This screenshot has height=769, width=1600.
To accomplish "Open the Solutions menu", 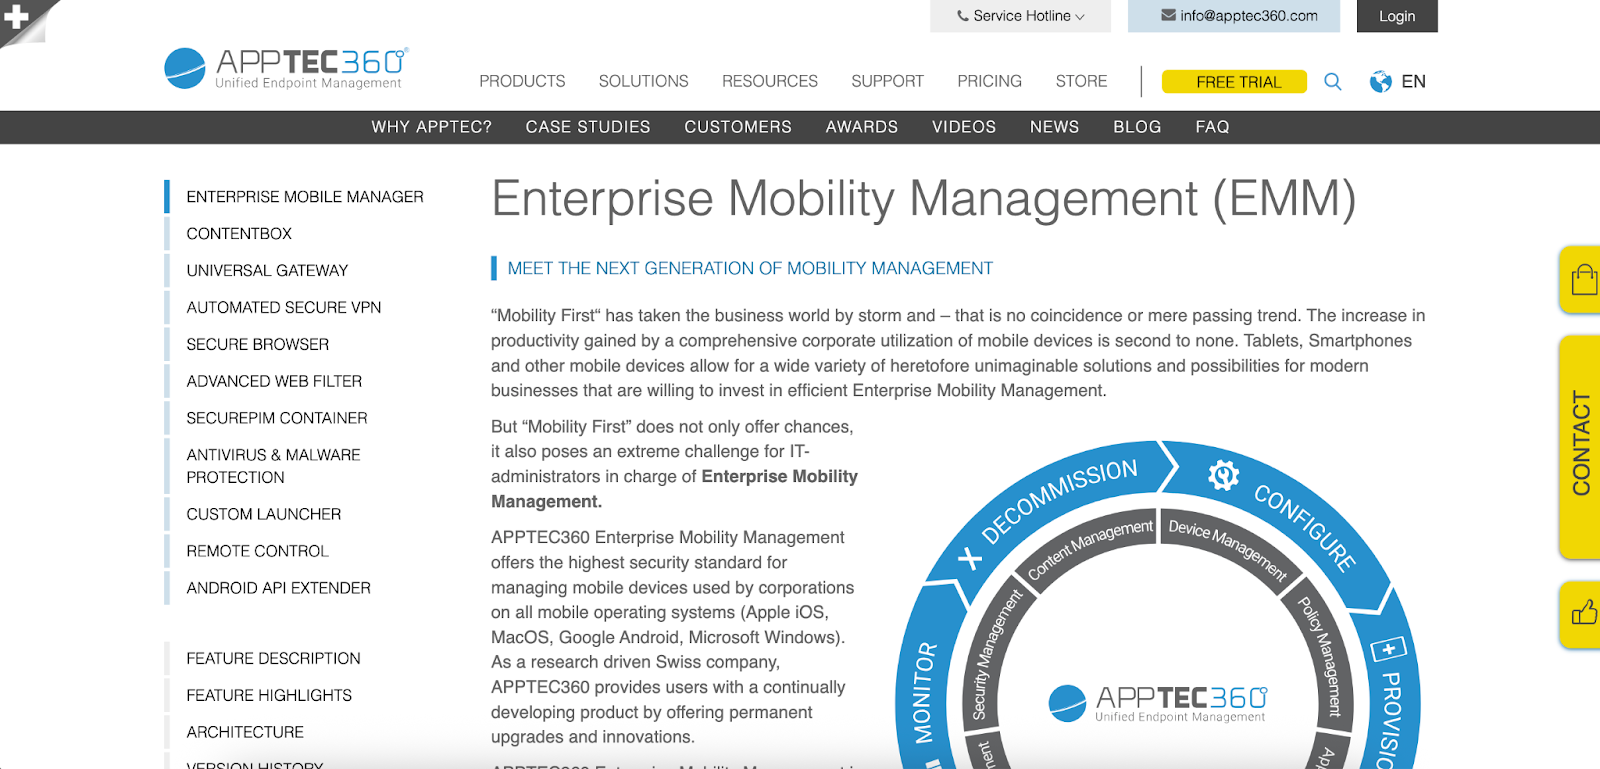I will click(643, 81).
